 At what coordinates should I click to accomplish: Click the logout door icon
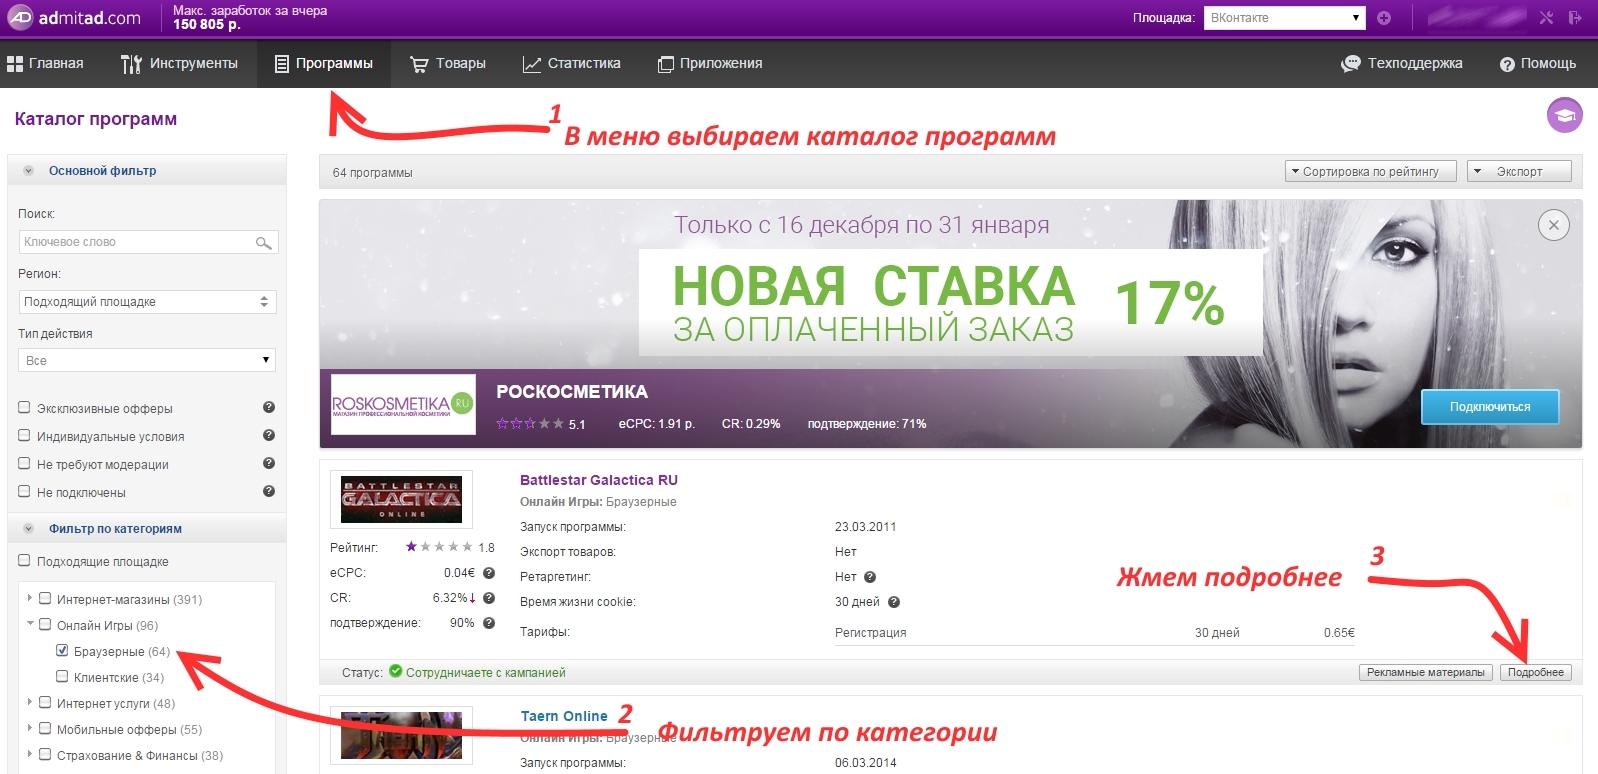pos(1575,18)
